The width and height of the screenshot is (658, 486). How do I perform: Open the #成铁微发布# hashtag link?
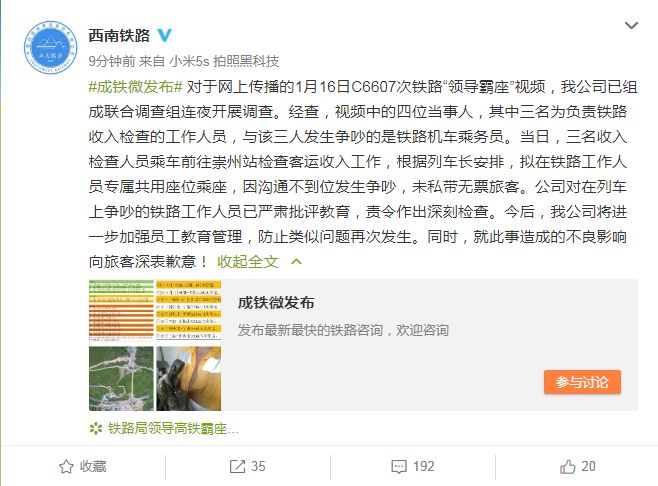pos(136,87)
